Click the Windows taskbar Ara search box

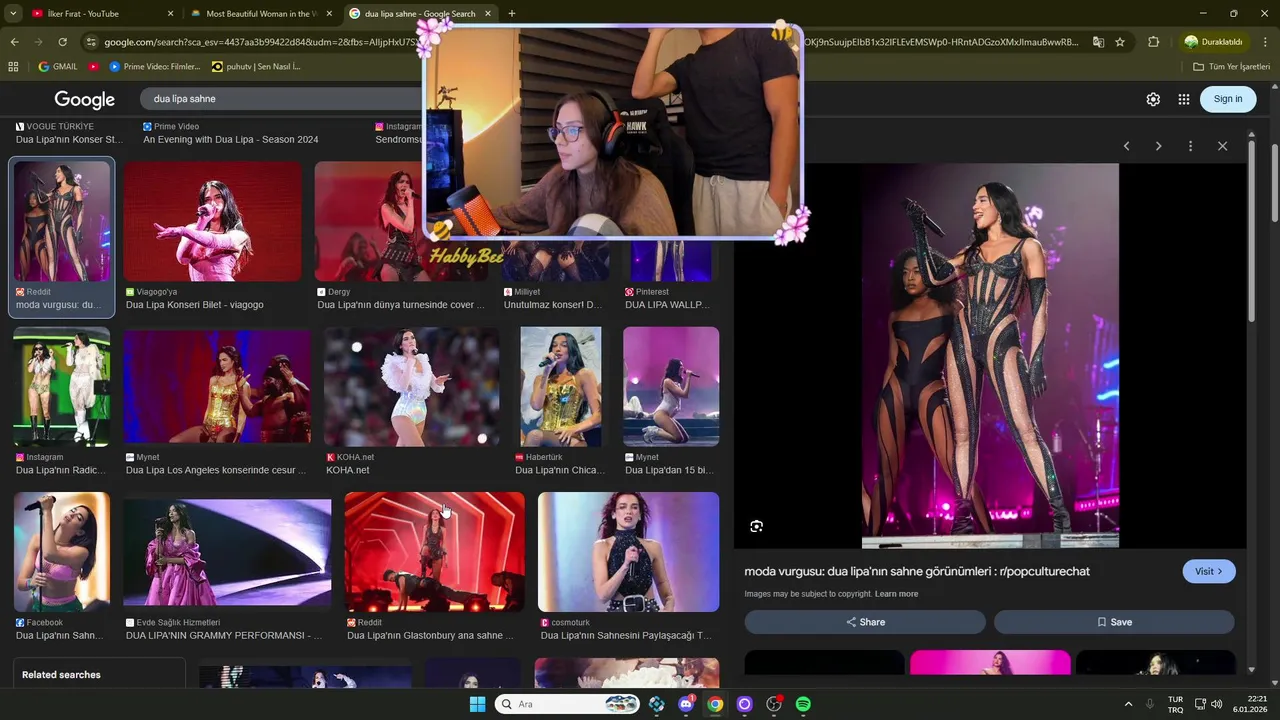point(567,704)
